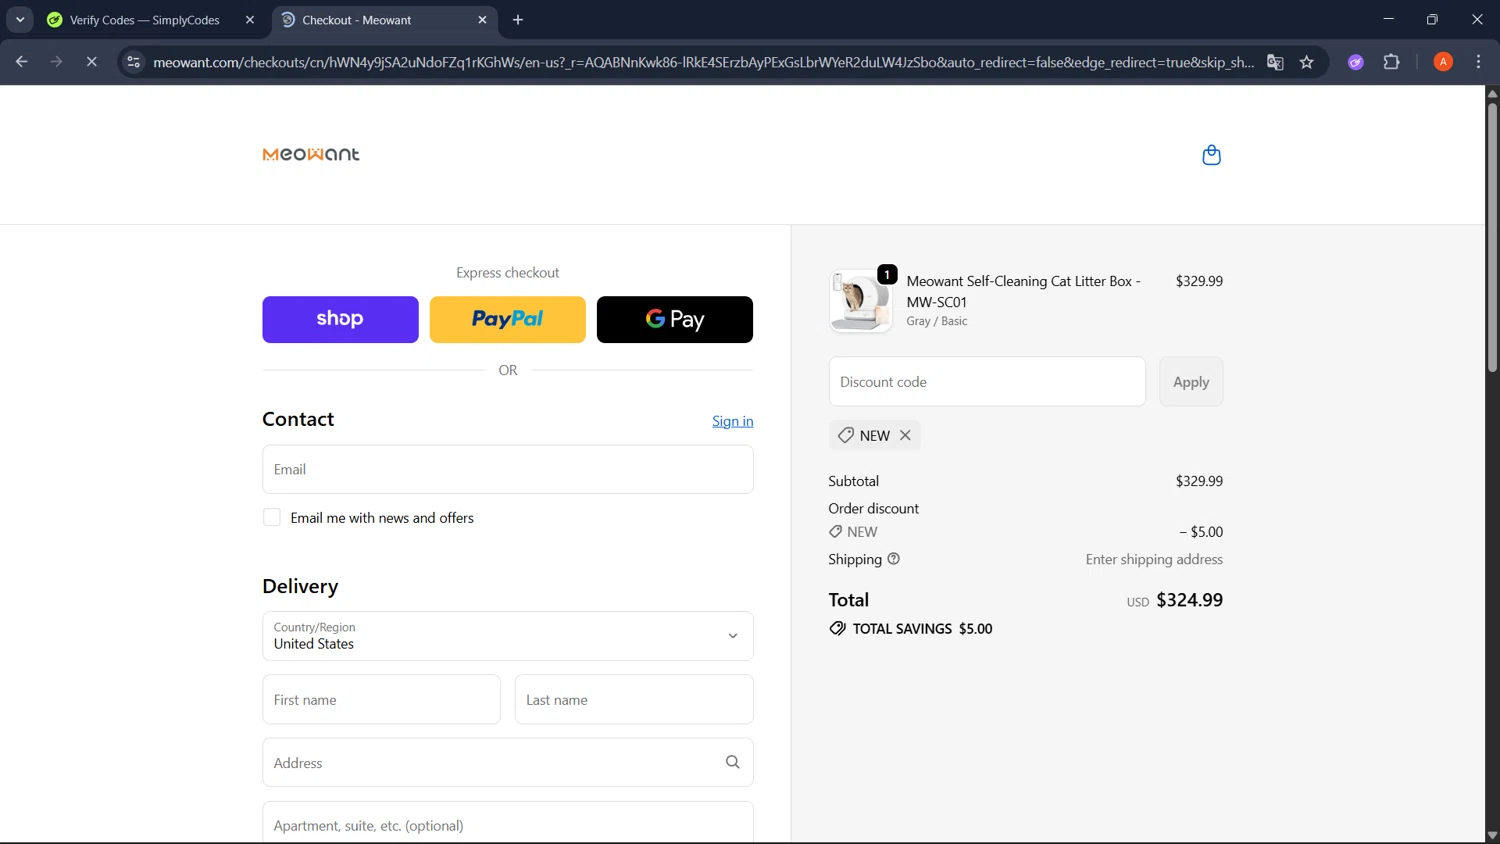Remove the NEW discount code tag
1500x844 pixels.
click(905, 435)
